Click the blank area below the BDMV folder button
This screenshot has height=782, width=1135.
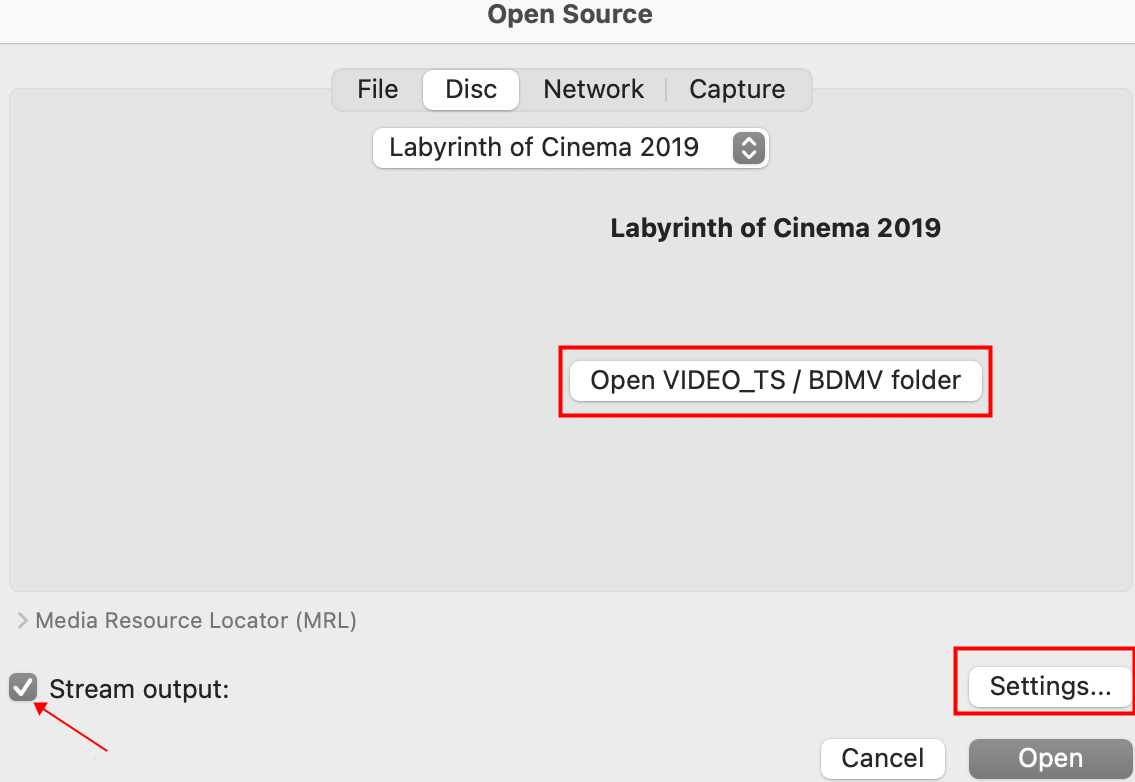click(775, 500)
